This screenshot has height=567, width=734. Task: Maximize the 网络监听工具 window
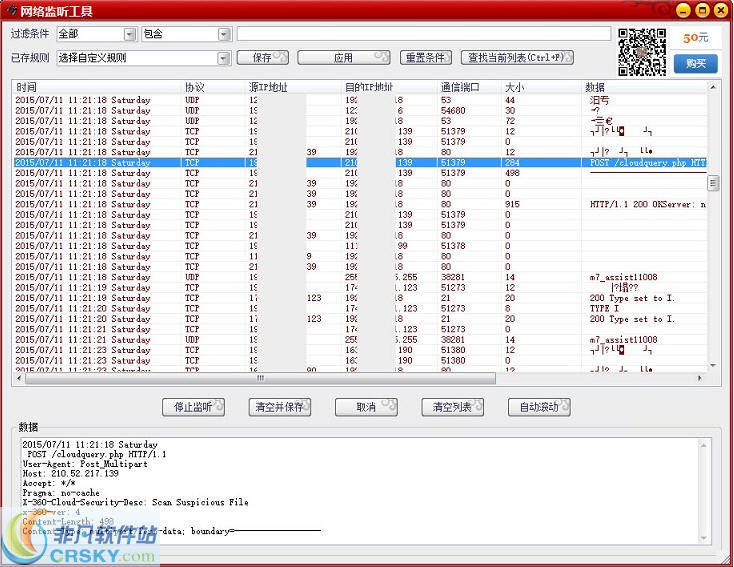[x=702, y=10]
